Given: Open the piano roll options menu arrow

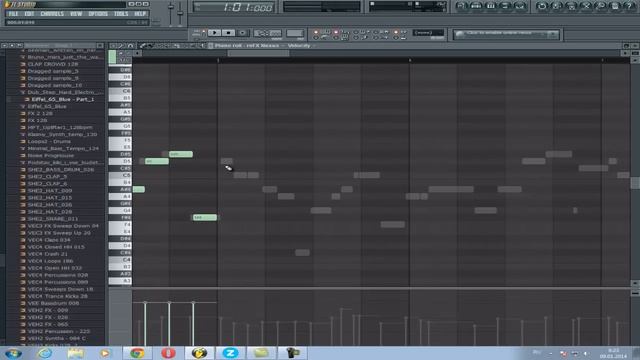Looking at the screenshot, I should 114,46.
